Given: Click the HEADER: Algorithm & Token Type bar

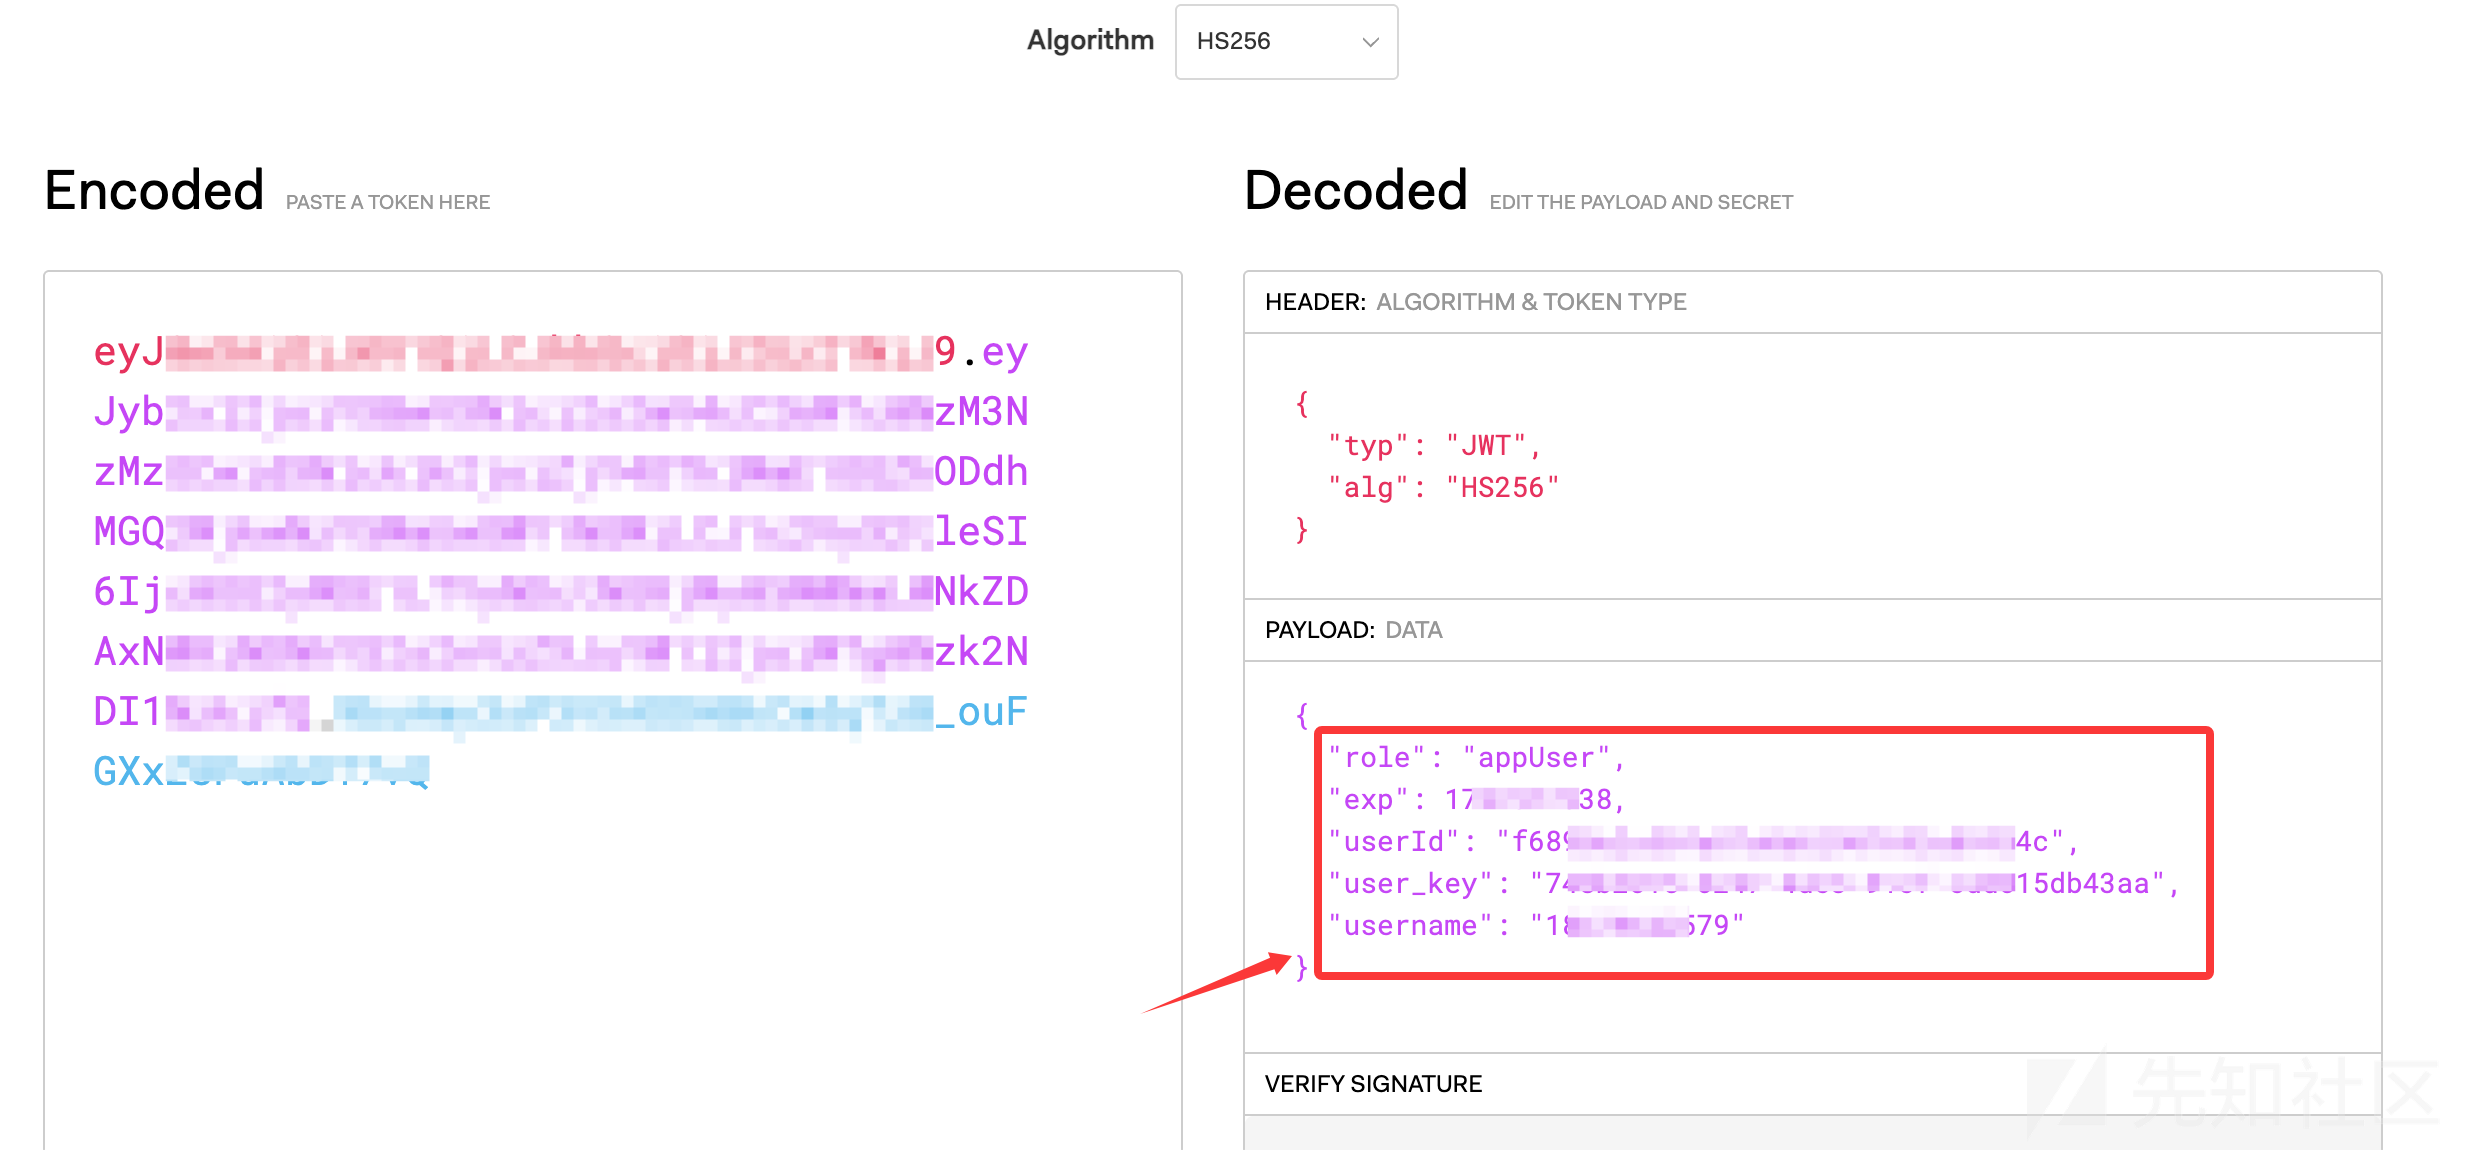Looking at the screenshot, I should (x=1475, y=302).
